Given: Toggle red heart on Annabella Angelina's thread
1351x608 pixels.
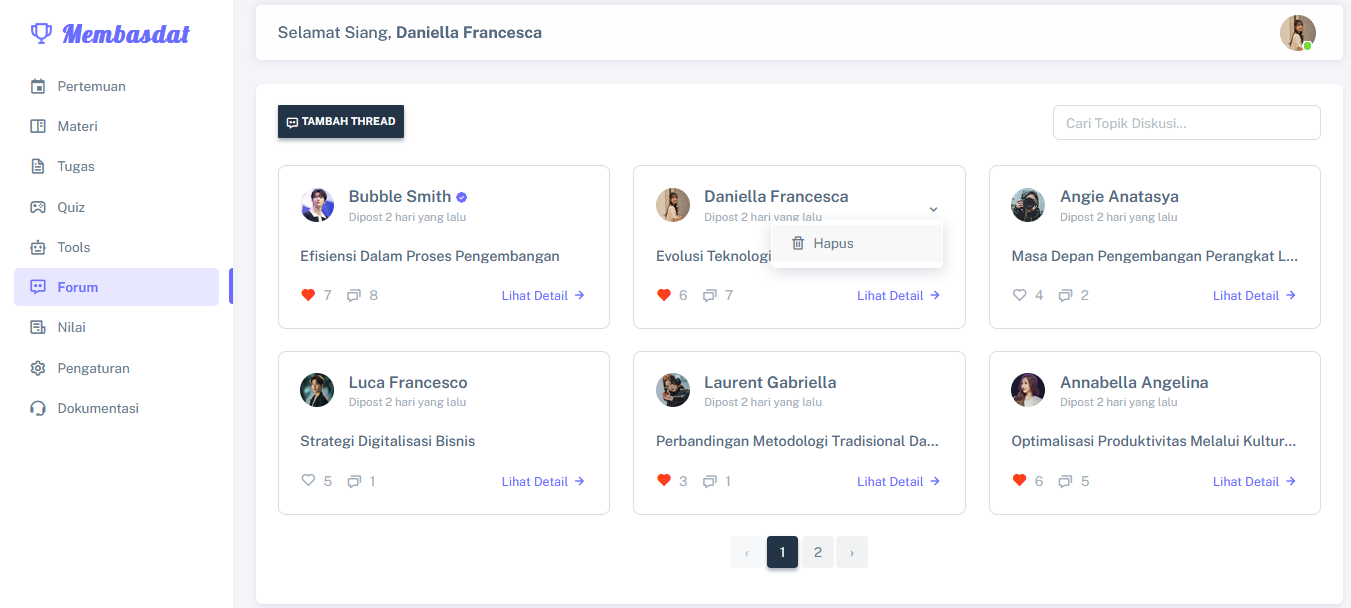Looking at the screenshot, I should (1019, 481).
